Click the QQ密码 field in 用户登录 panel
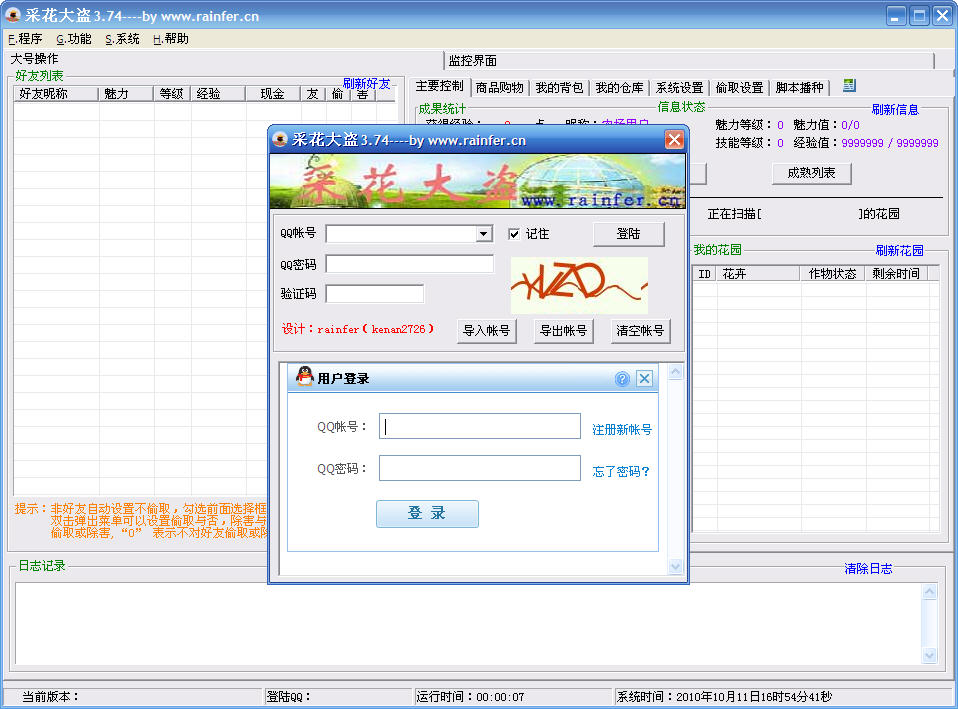 (480, 468)
